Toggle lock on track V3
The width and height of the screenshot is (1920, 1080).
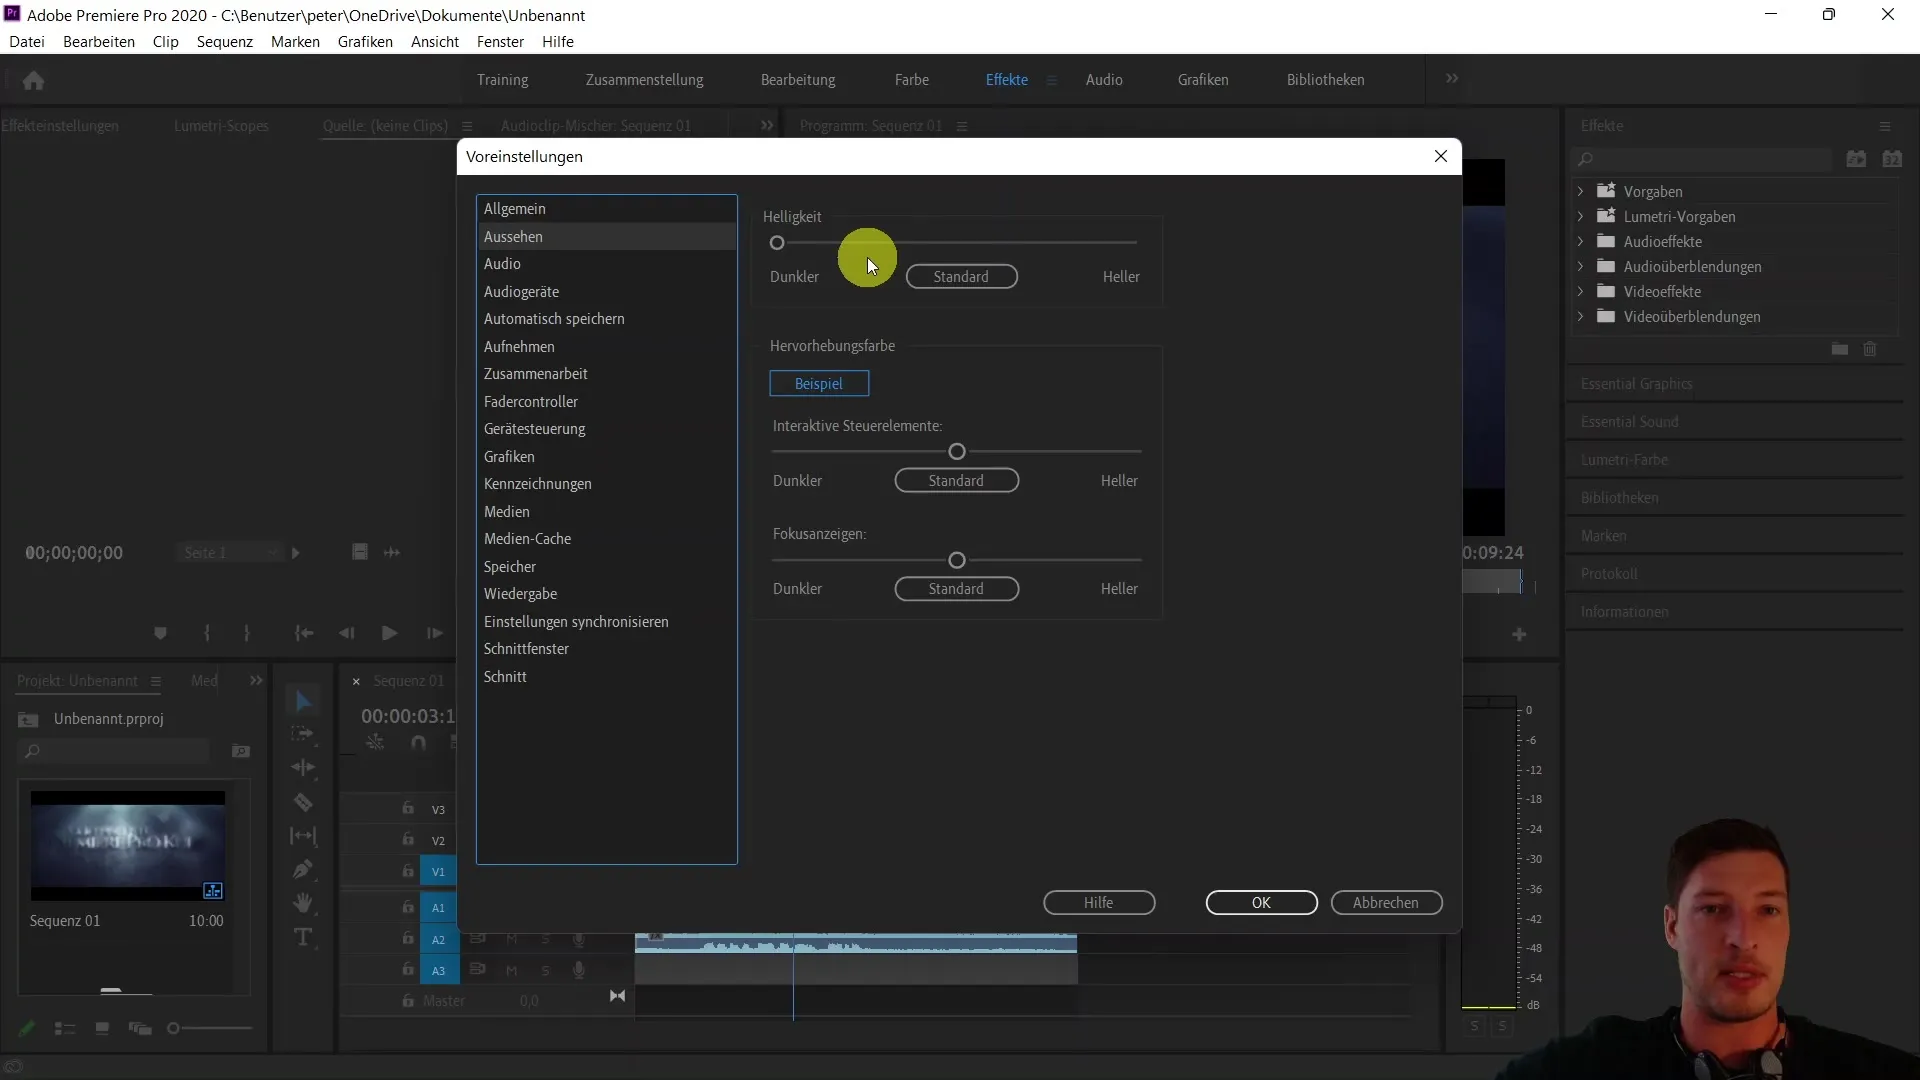pos(408,808)
